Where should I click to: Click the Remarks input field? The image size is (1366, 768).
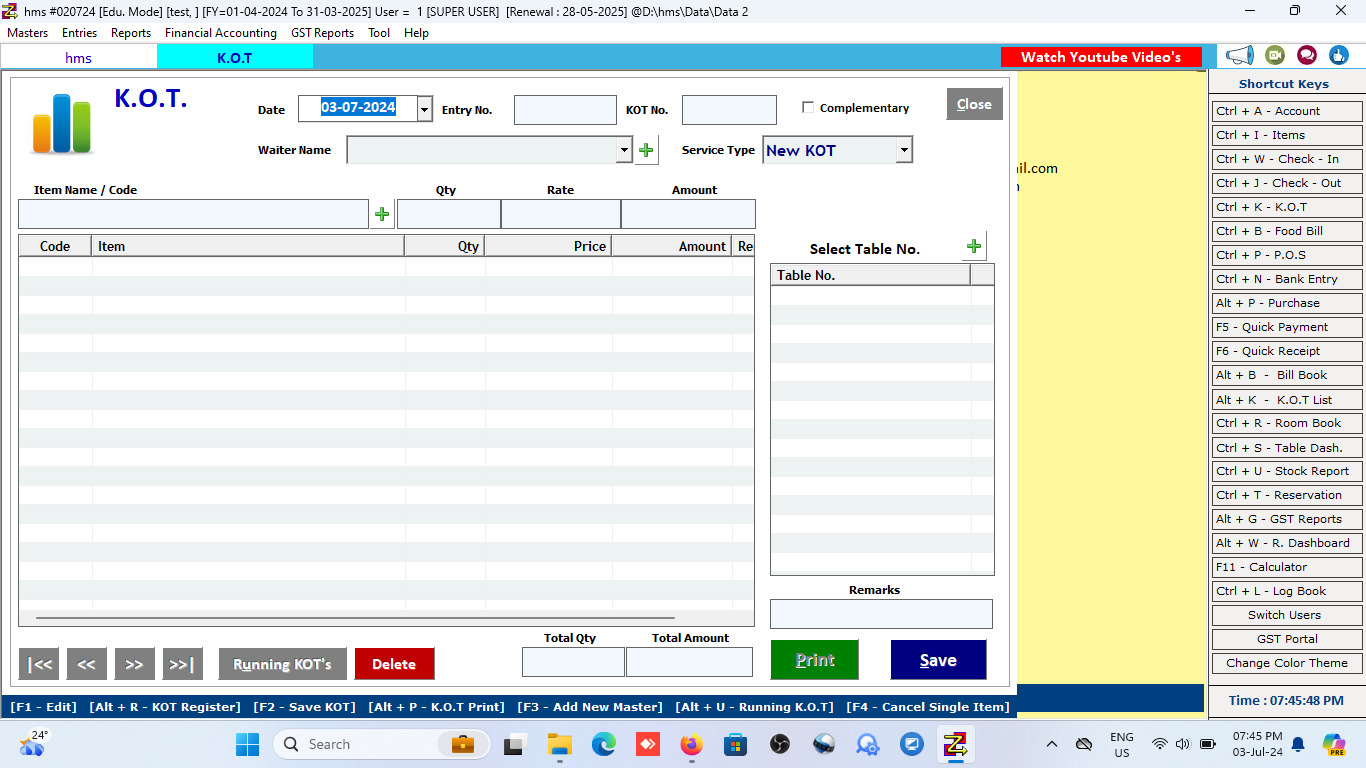pos(881,614)
